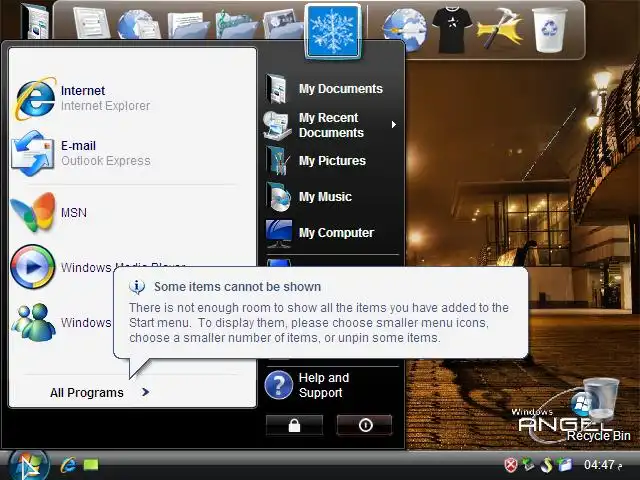Open the documents folder dock icon
Screen dimensions: 640x480
pos(189,25)
